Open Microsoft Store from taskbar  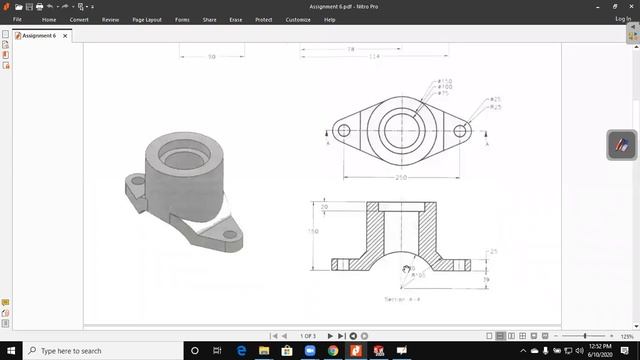287,351
